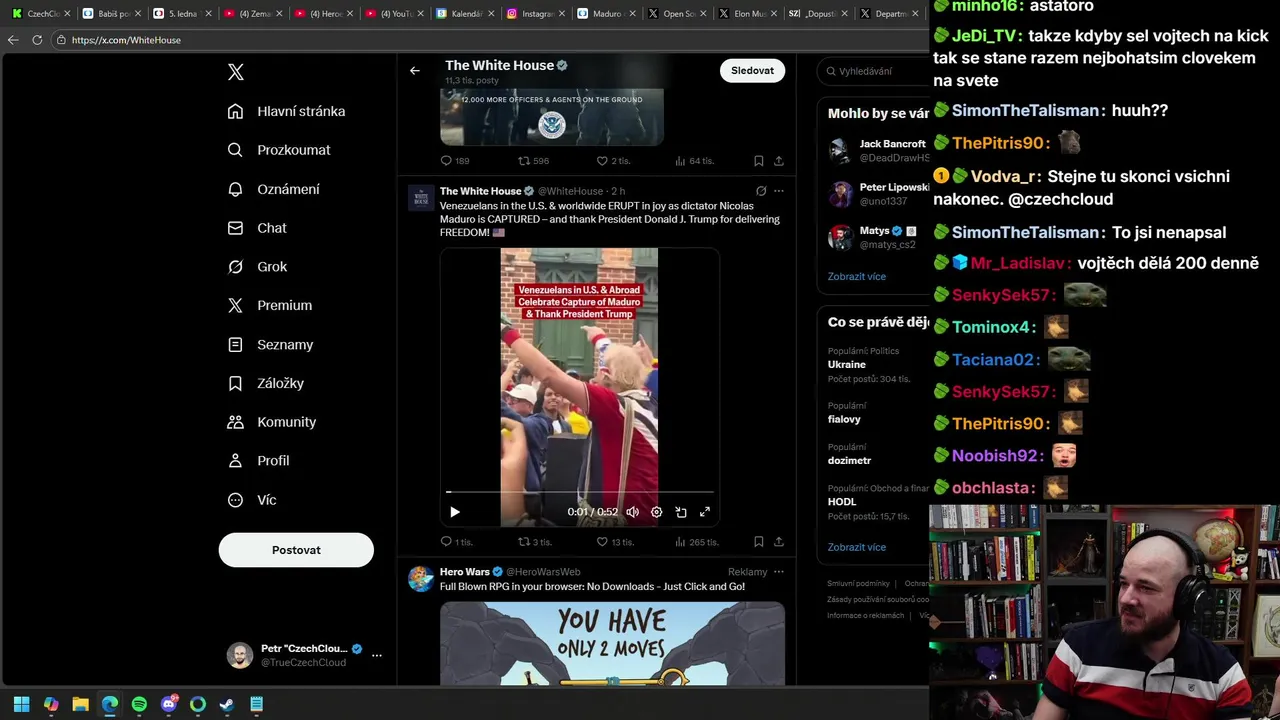Bookmark the Maduro video tweet
The width and height of the screenshot is (1280, 720).
coord(758,542)
